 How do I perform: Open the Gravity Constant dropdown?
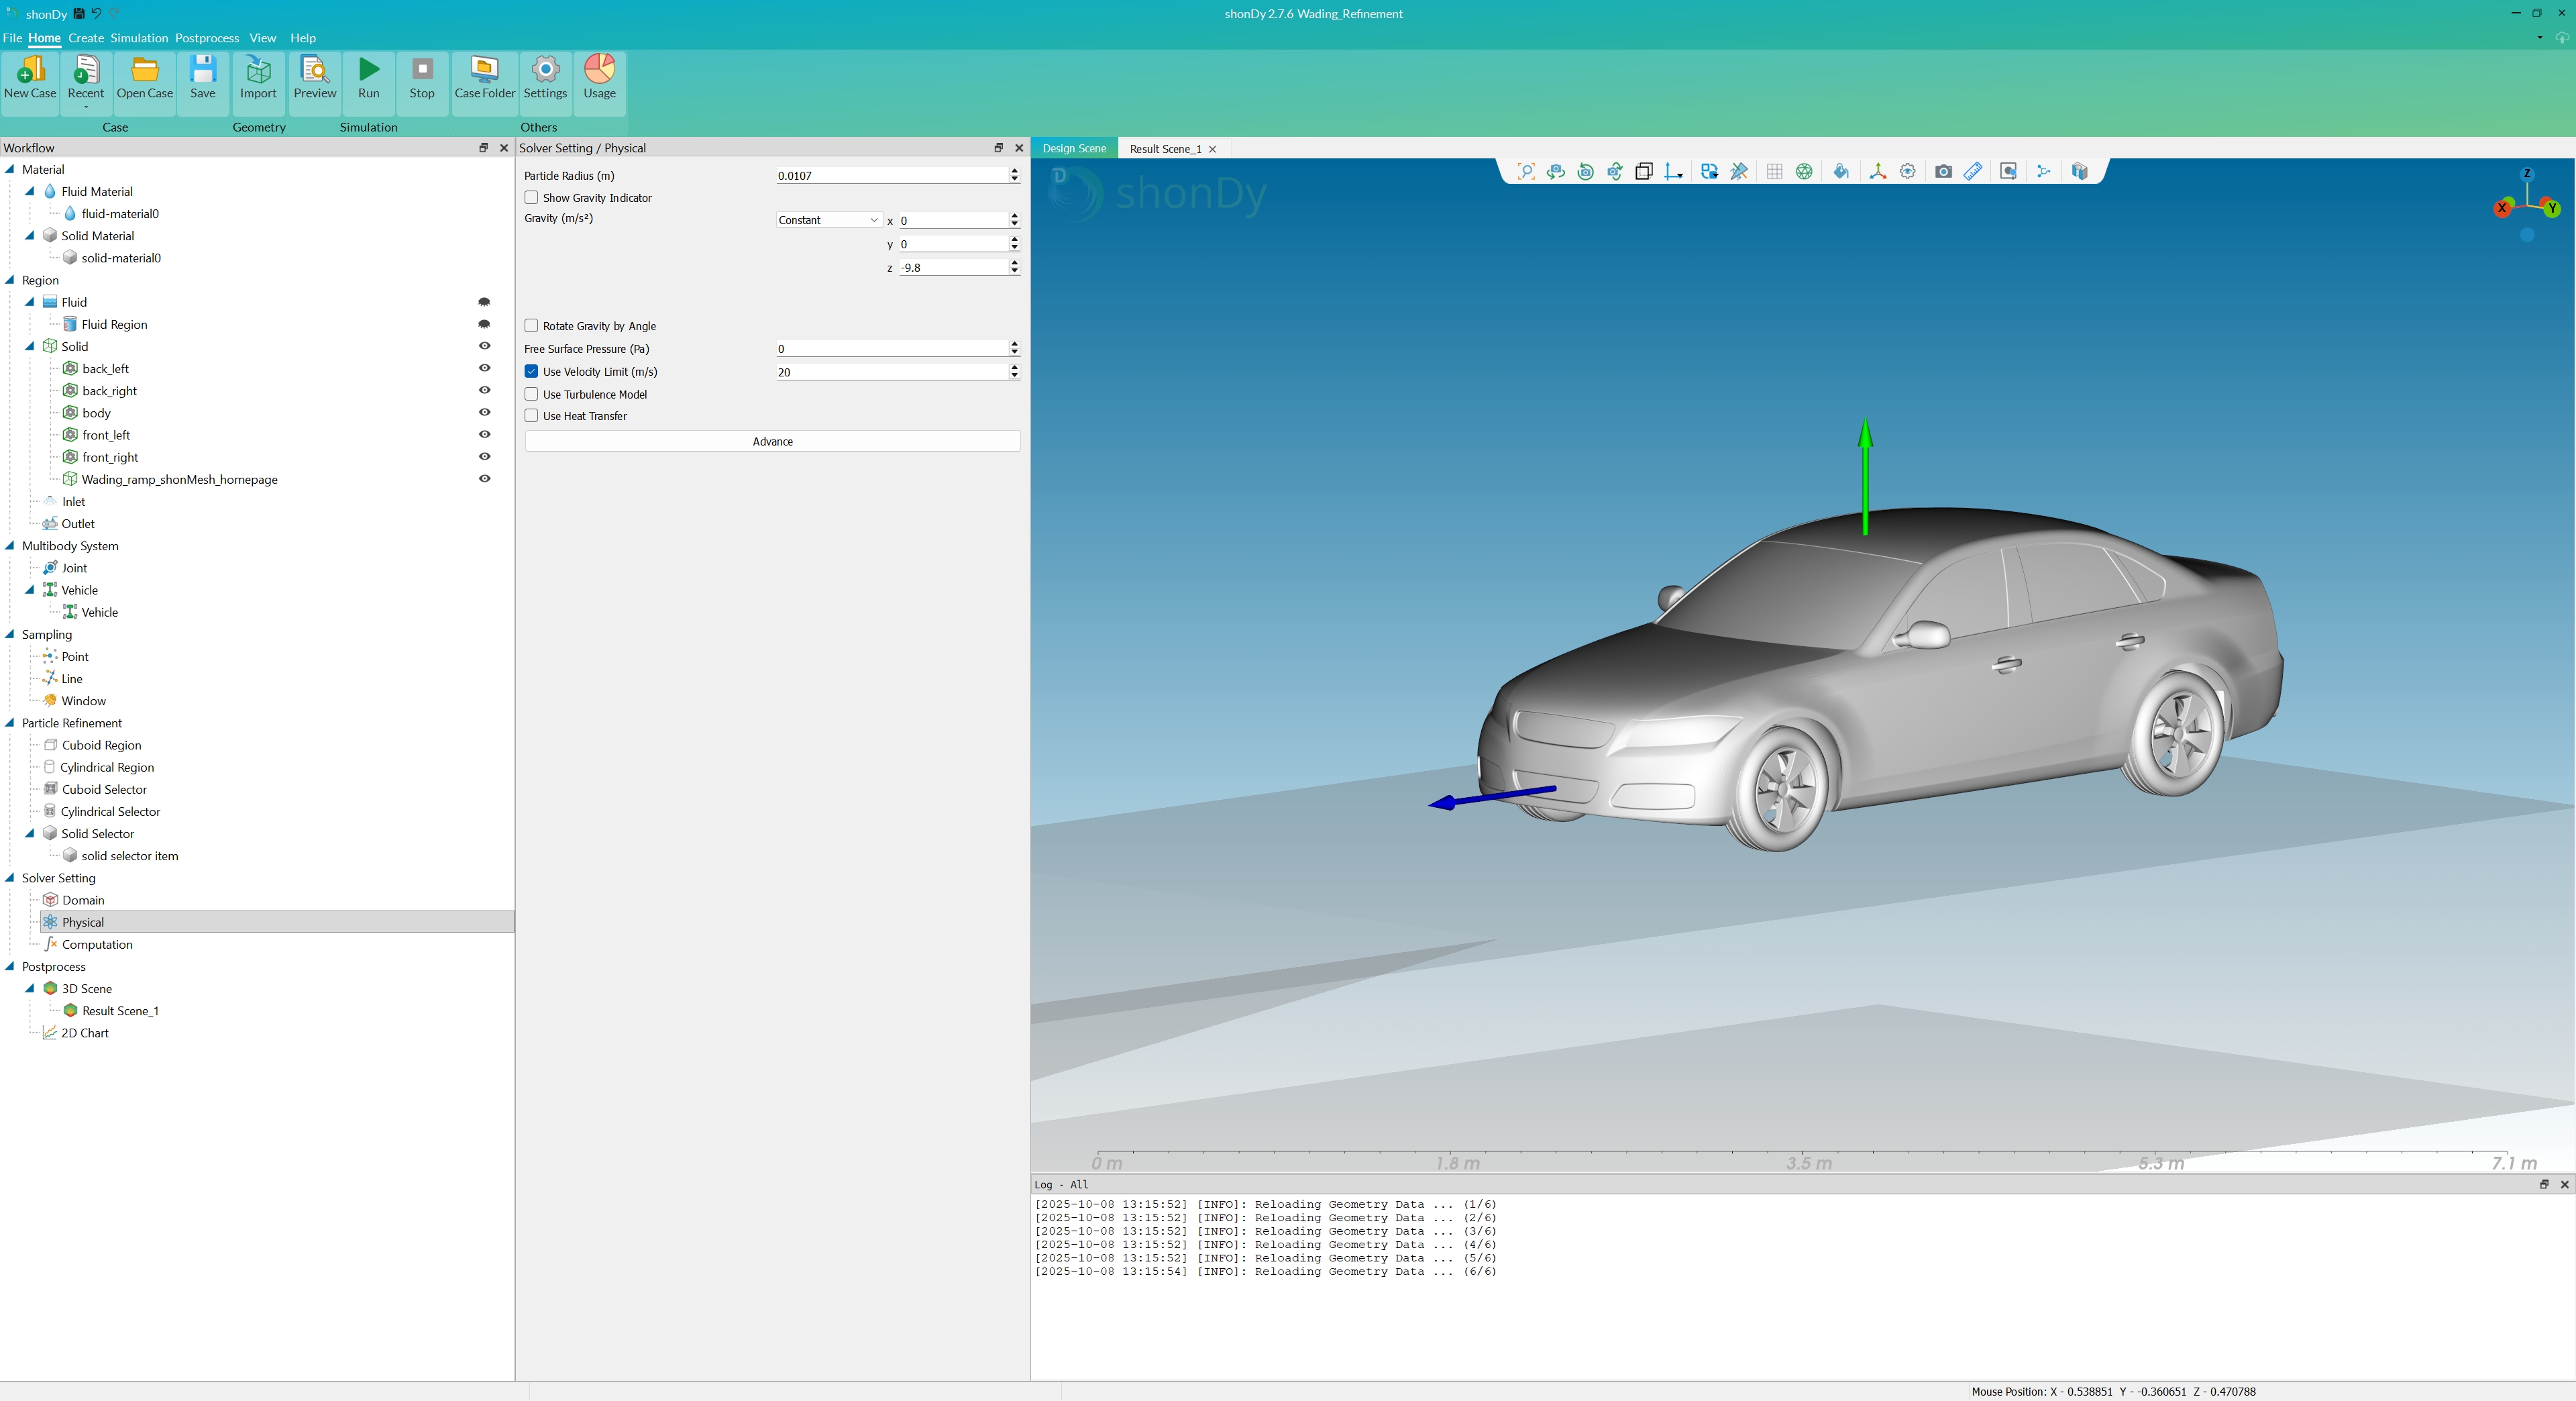click(828, 220)
